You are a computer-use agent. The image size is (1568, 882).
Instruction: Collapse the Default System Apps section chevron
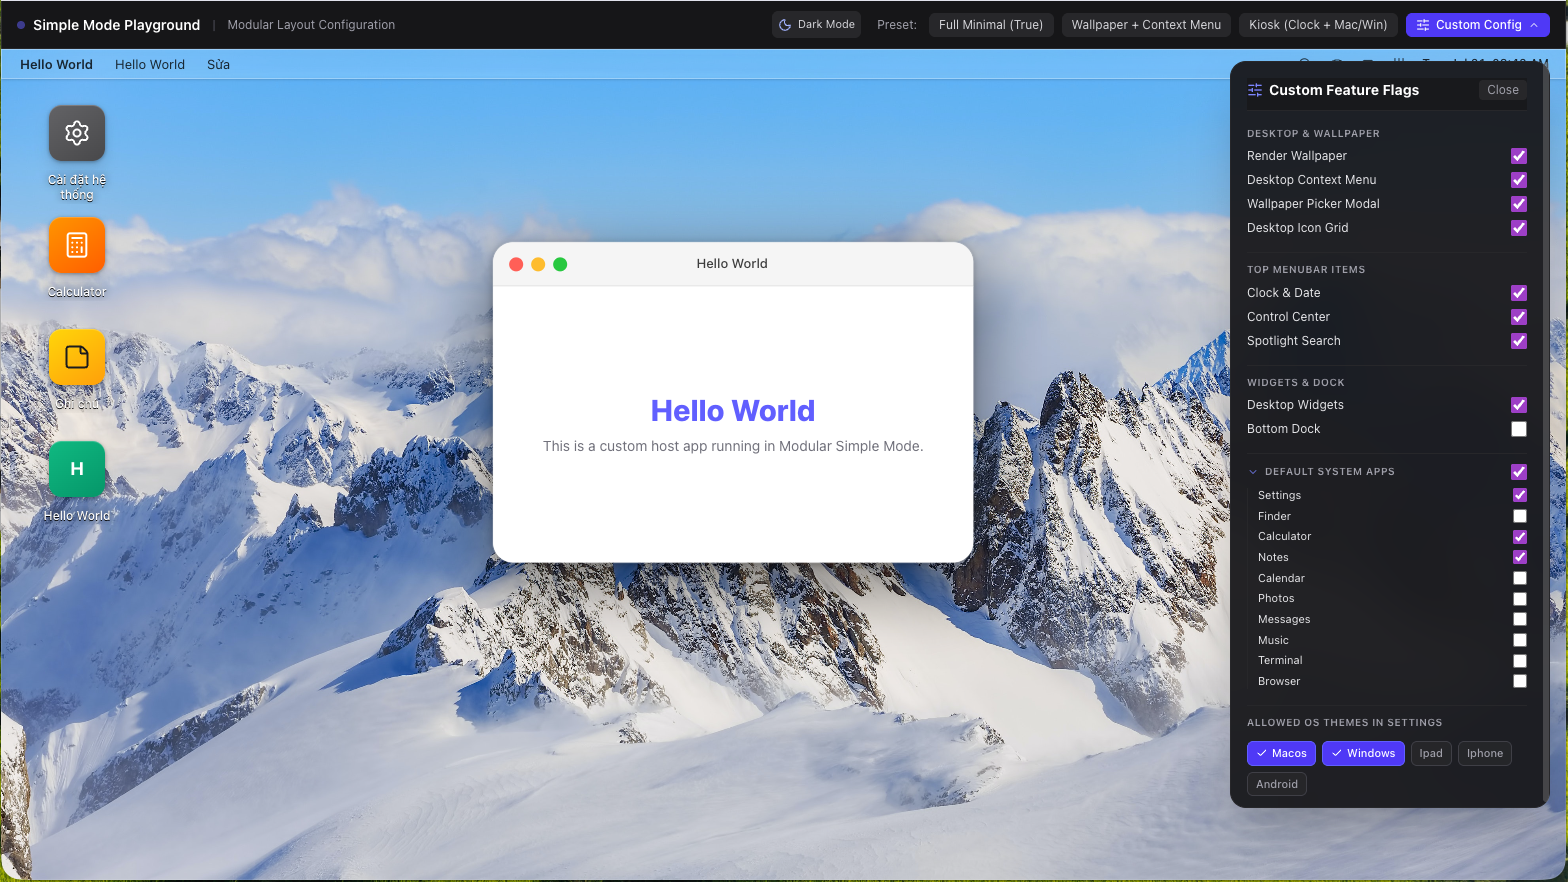(x=1253, y=472)
